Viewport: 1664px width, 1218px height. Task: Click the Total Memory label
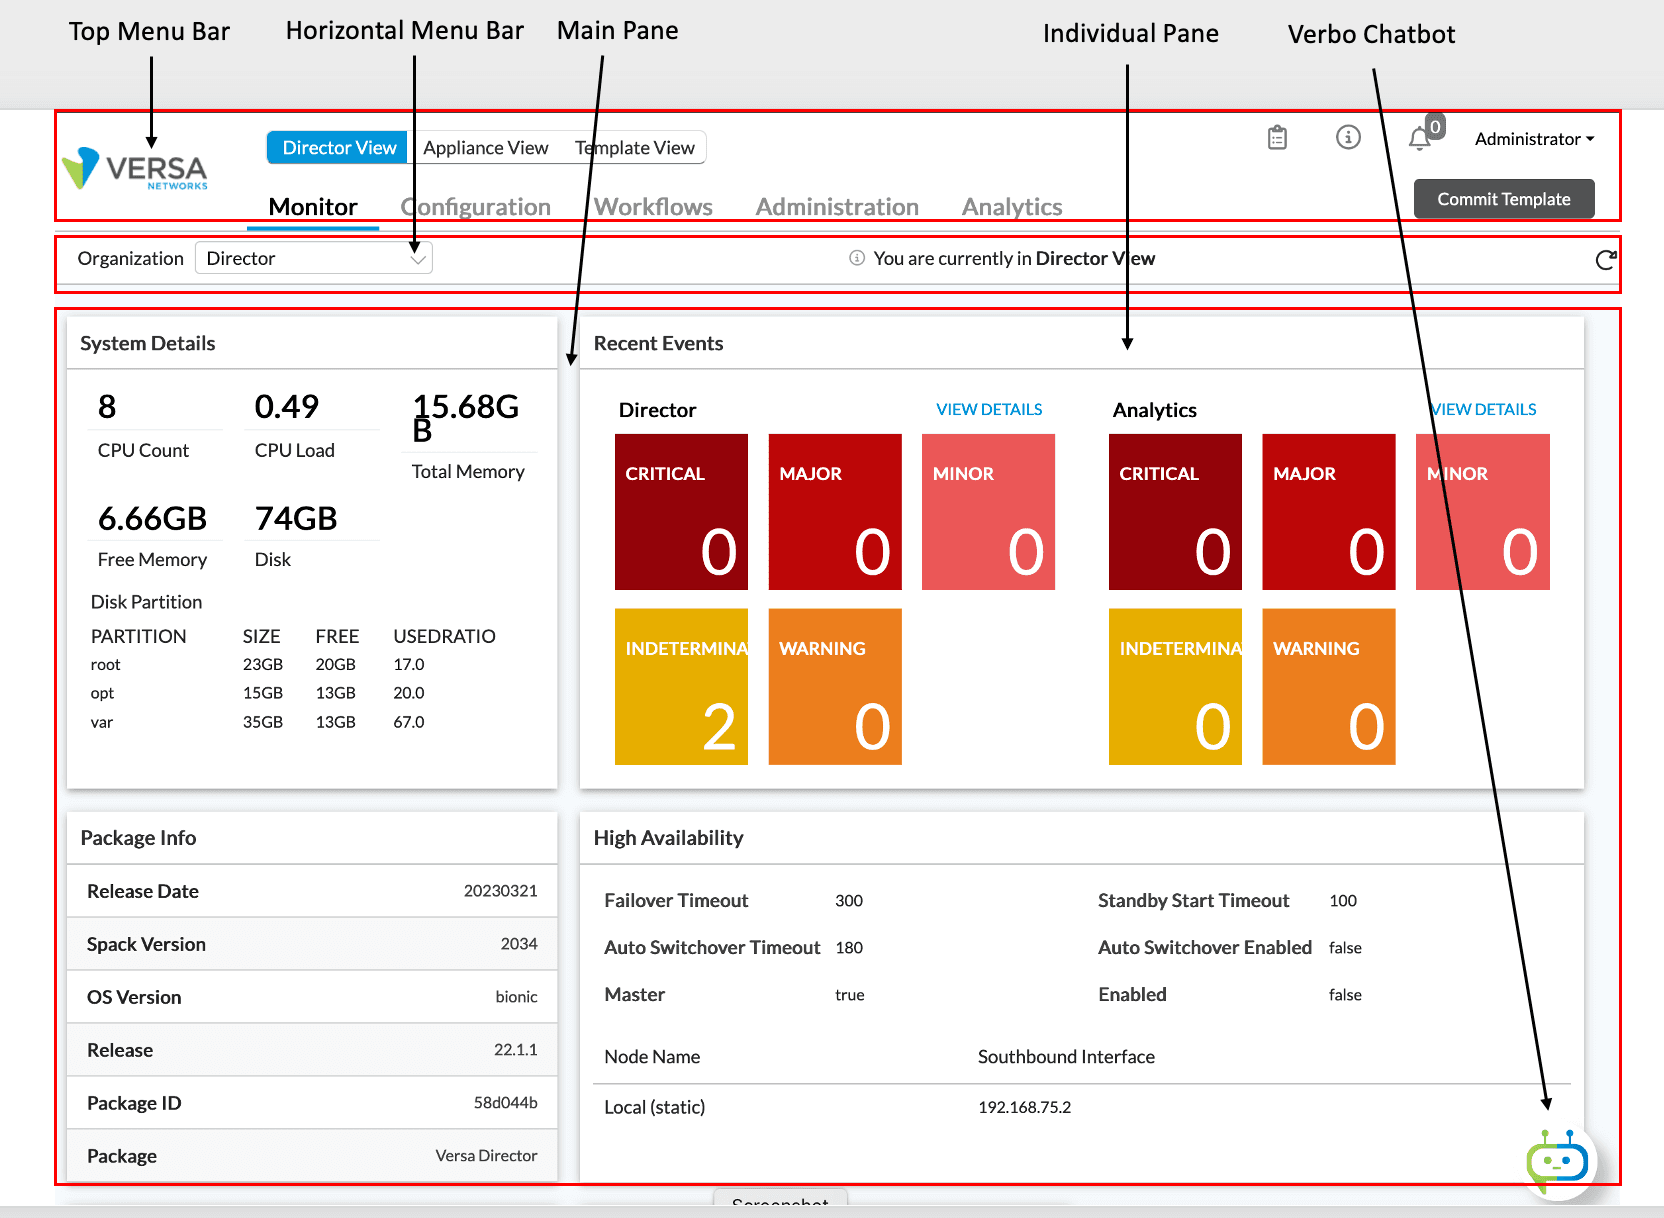click(468, 471)
